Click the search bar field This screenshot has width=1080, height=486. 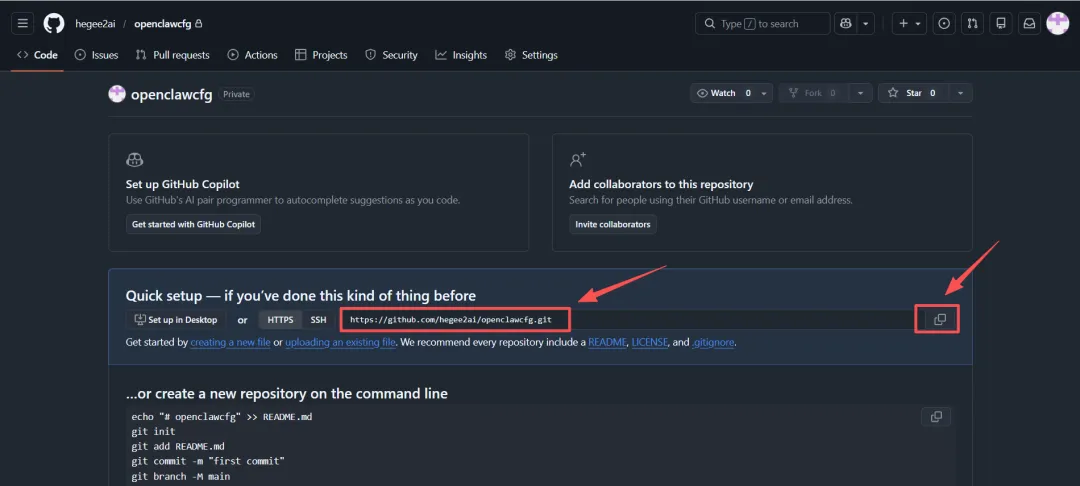click(762, 23)
